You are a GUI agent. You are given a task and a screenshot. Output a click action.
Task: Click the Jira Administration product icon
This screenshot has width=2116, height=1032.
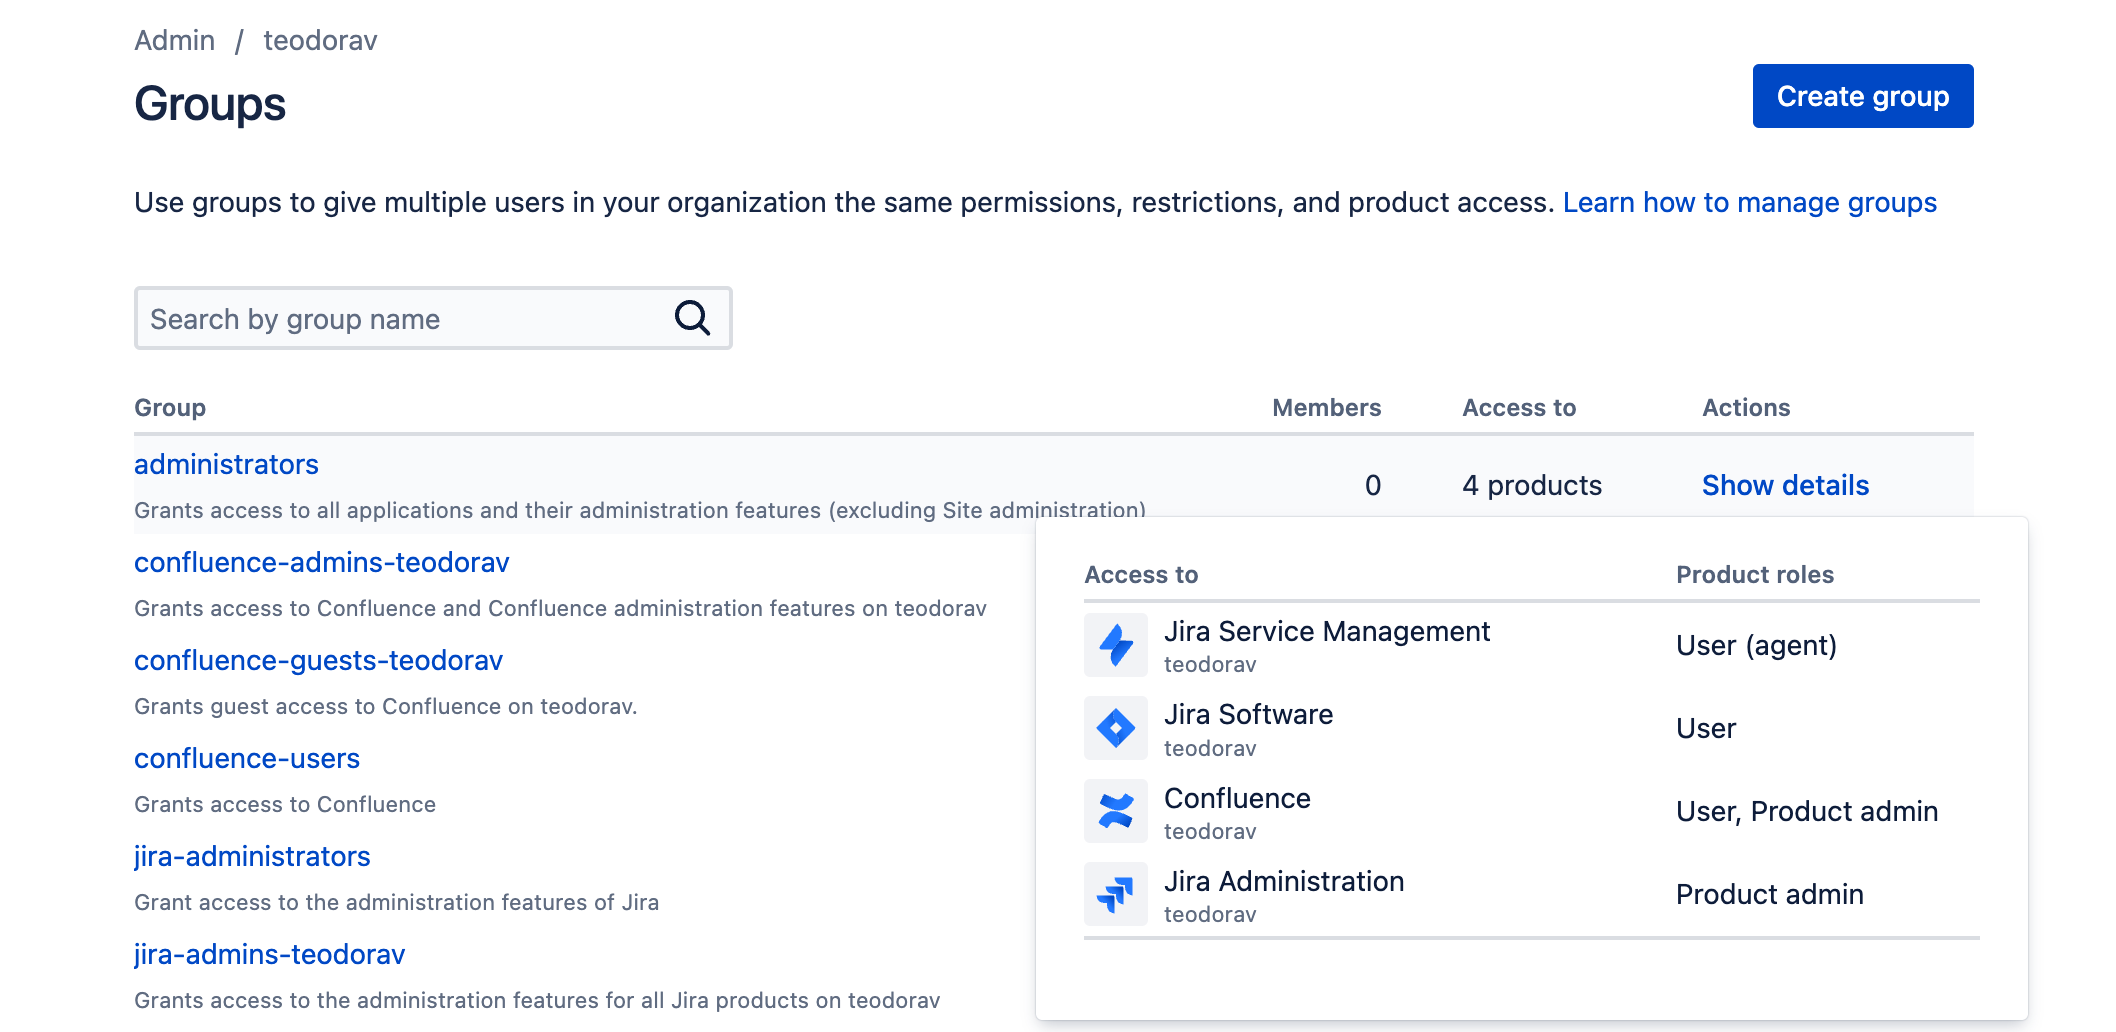pyautogui.click(x=1115, y=894)
